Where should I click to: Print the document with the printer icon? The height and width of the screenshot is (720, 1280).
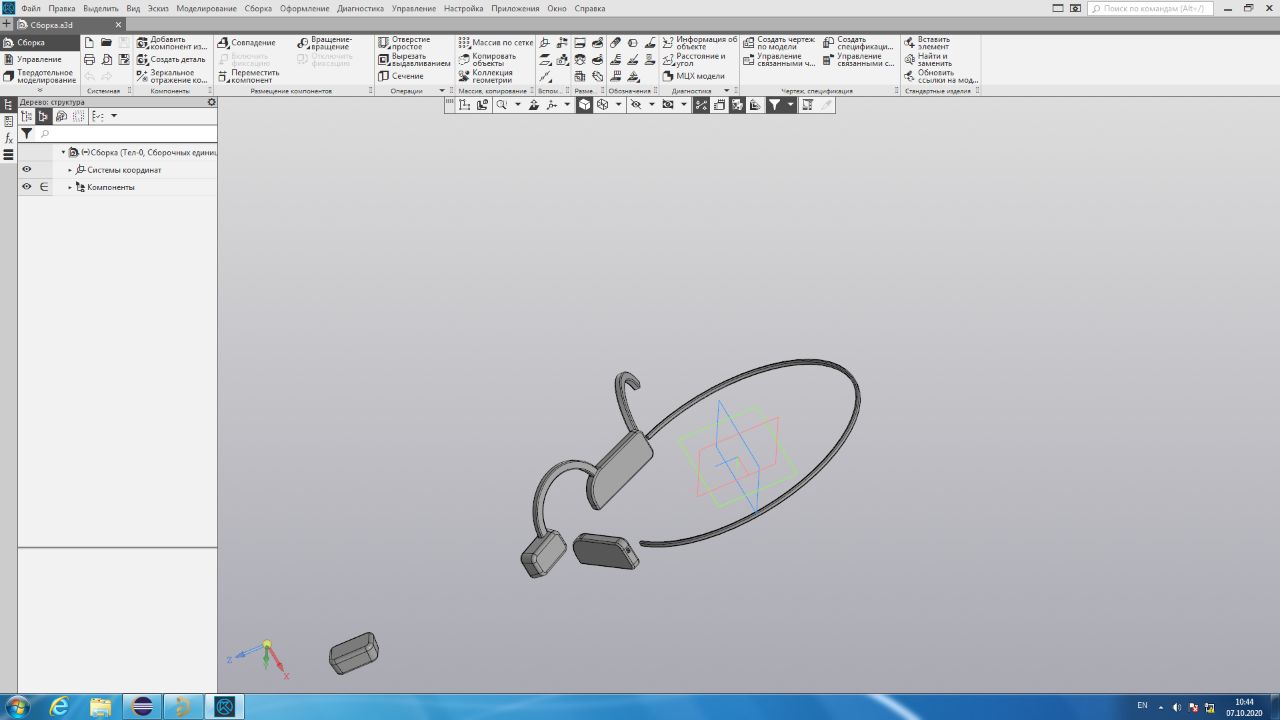pos(89,59)
